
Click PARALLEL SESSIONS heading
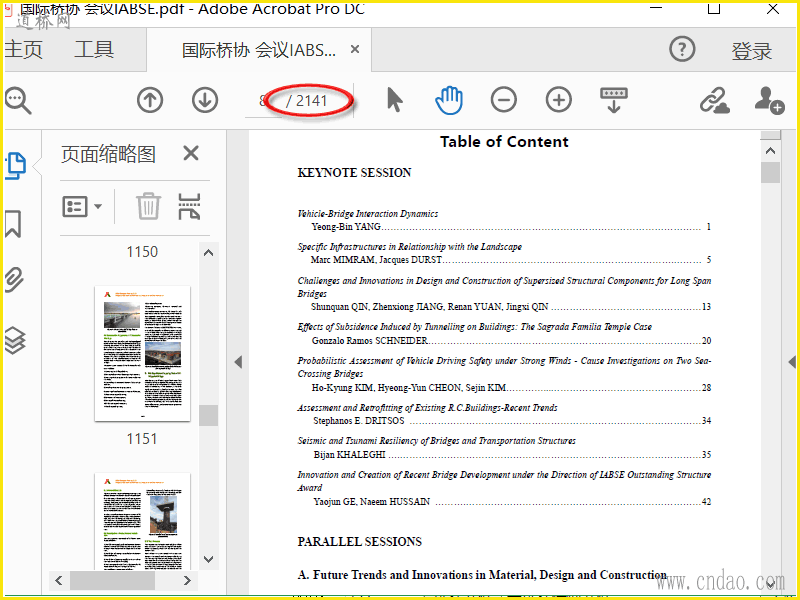pos(360,542)
